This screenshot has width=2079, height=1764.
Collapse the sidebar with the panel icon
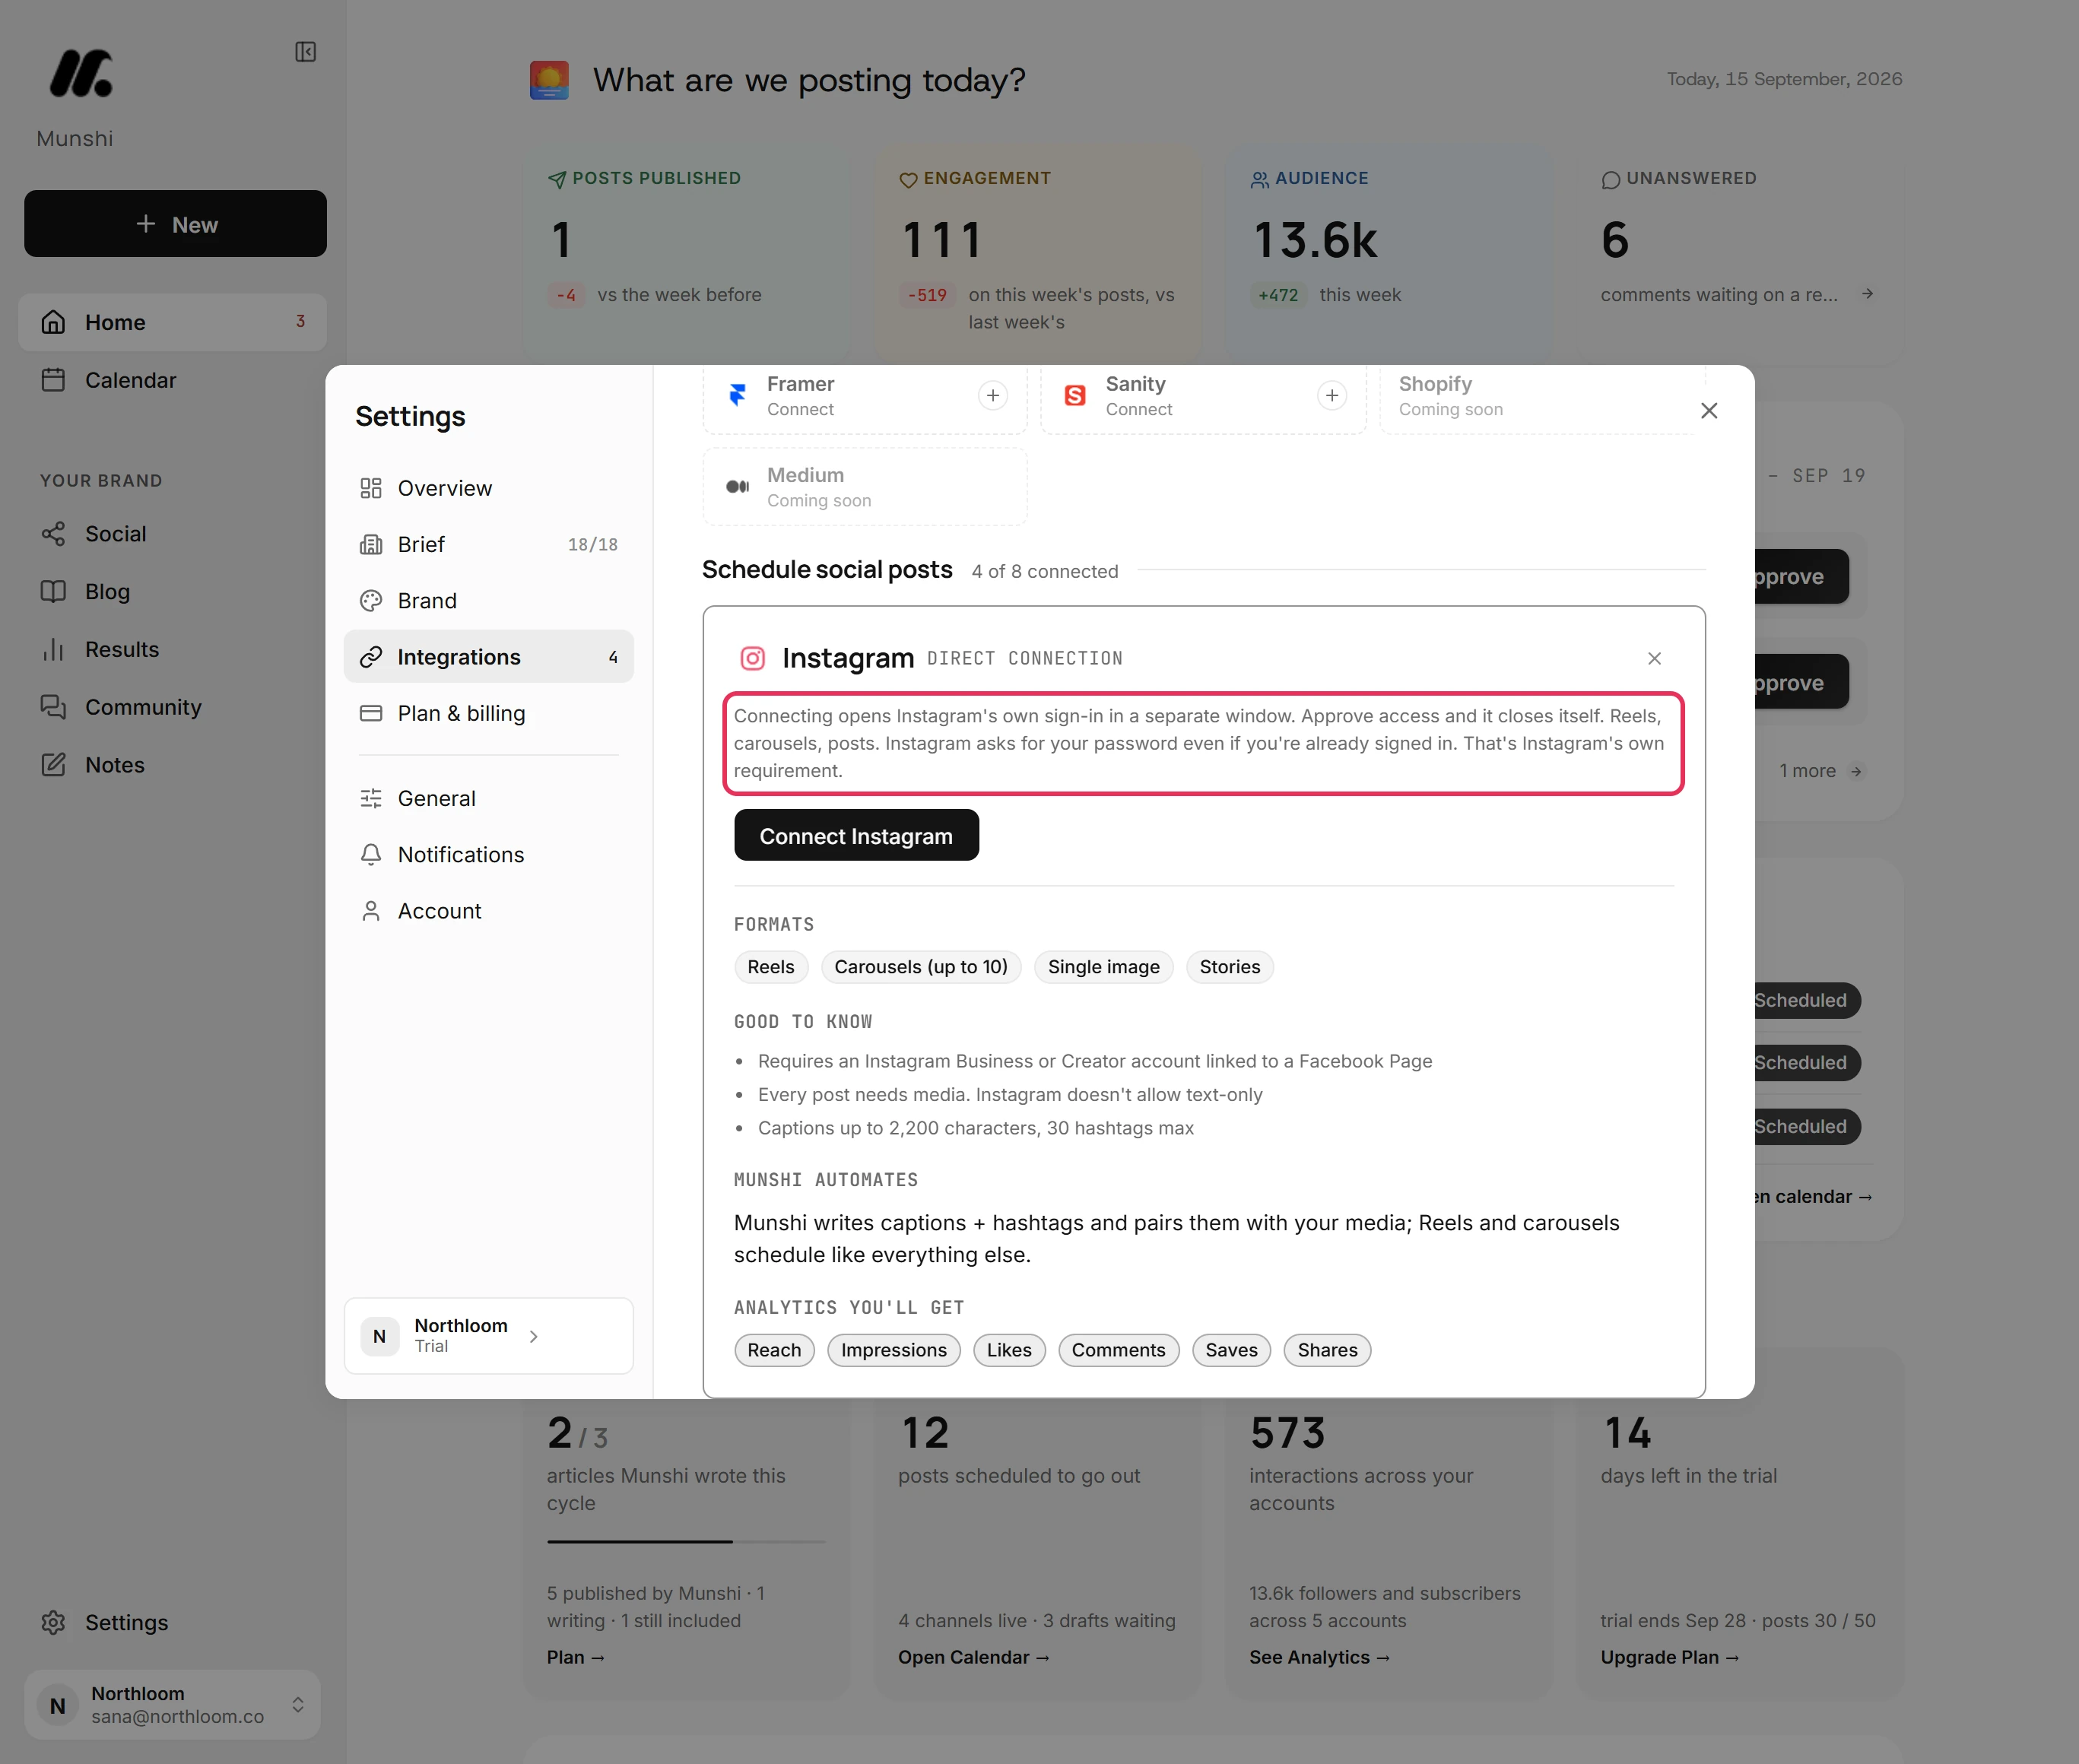tap(306, 52)
